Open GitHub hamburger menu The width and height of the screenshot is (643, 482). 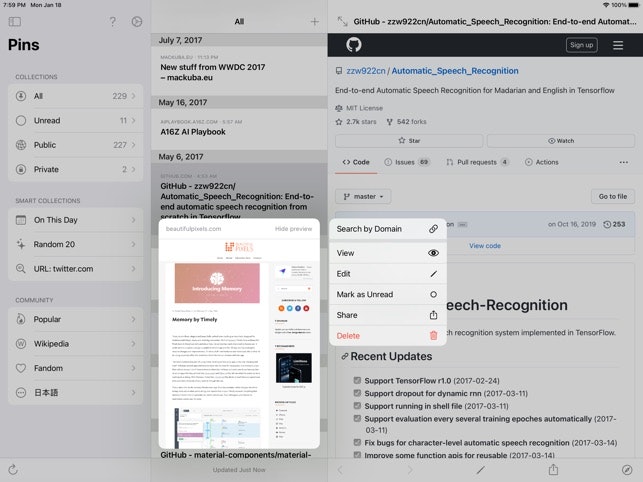[x=618, y=45]
